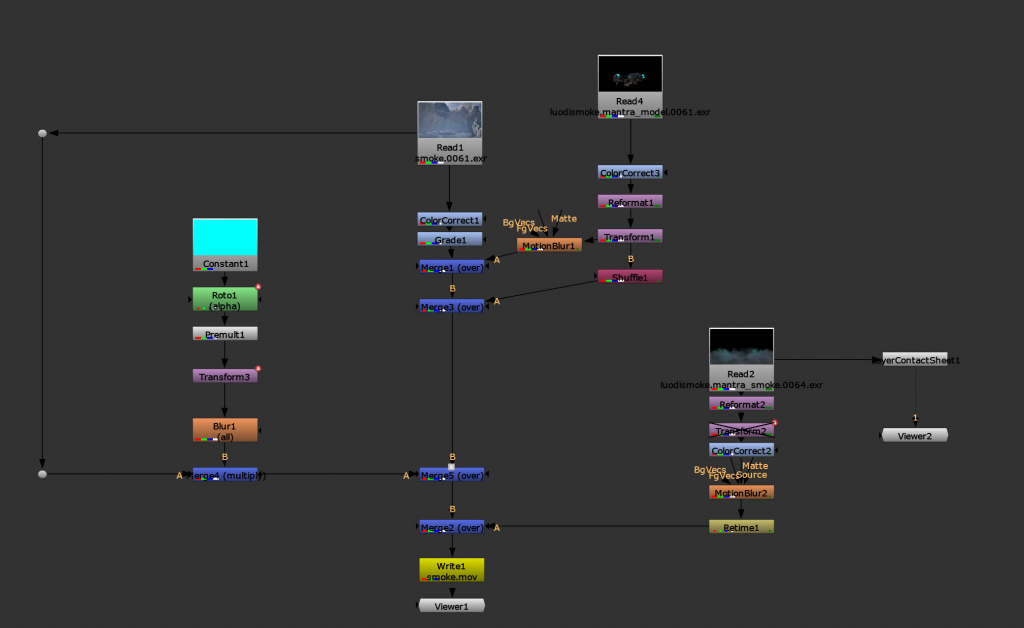Select the Roto1 (alpha) node
1024x628 pixels.
click(x=225, y=300)
